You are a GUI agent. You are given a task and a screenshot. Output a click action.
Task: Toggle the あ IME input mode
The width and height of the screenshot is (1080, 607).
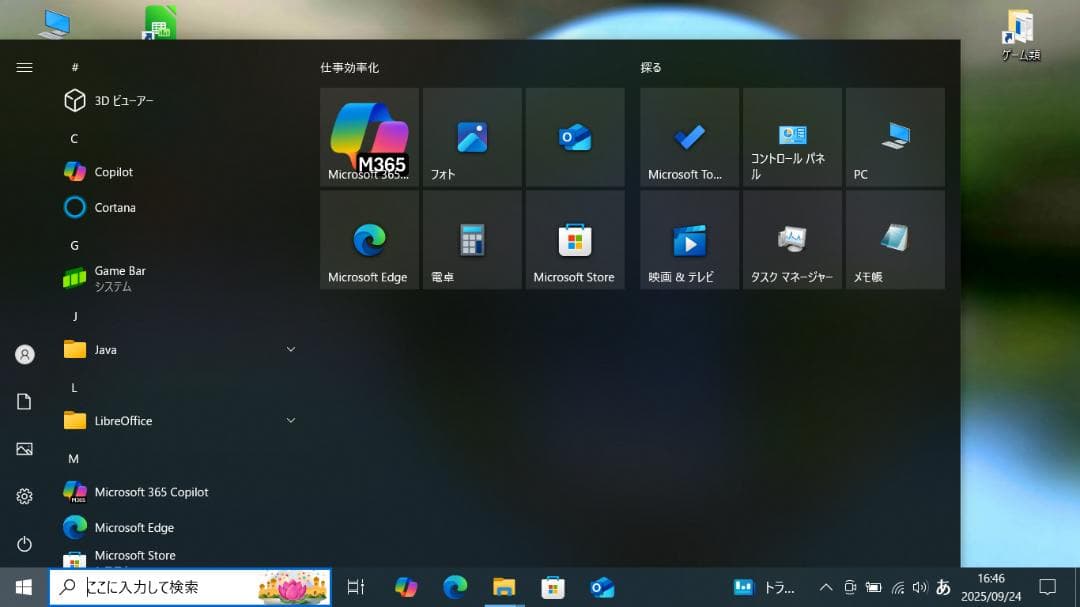pos(944,587)
